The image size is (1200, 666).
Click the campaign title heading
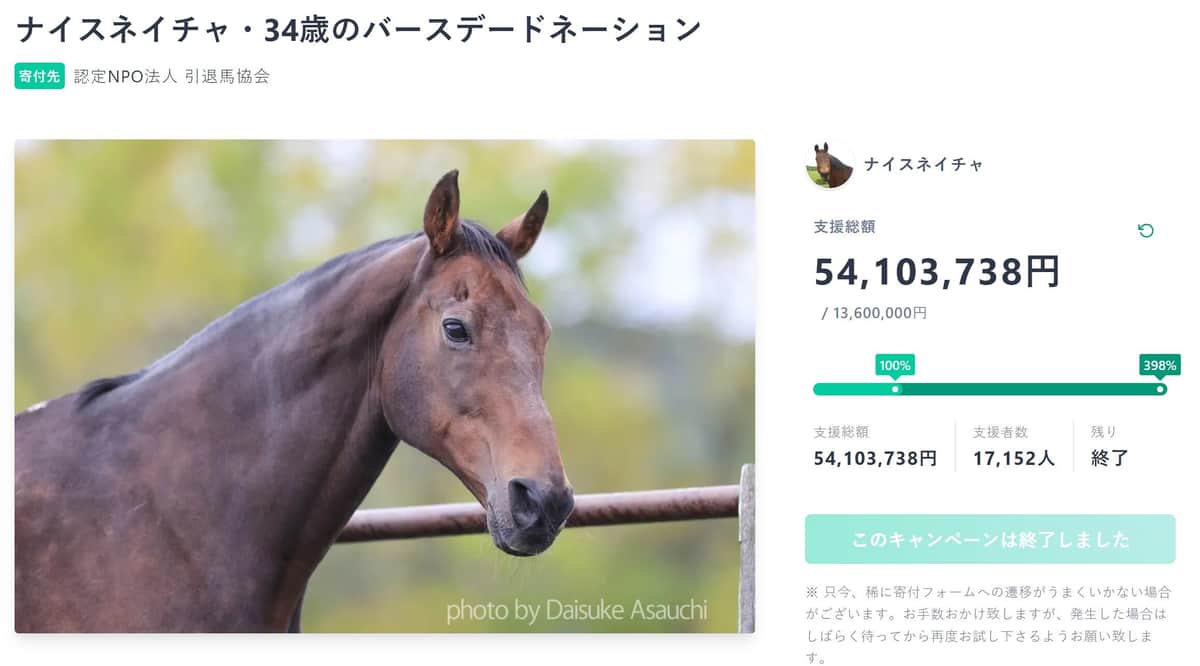pyautogui.click(x=358, y=30)
